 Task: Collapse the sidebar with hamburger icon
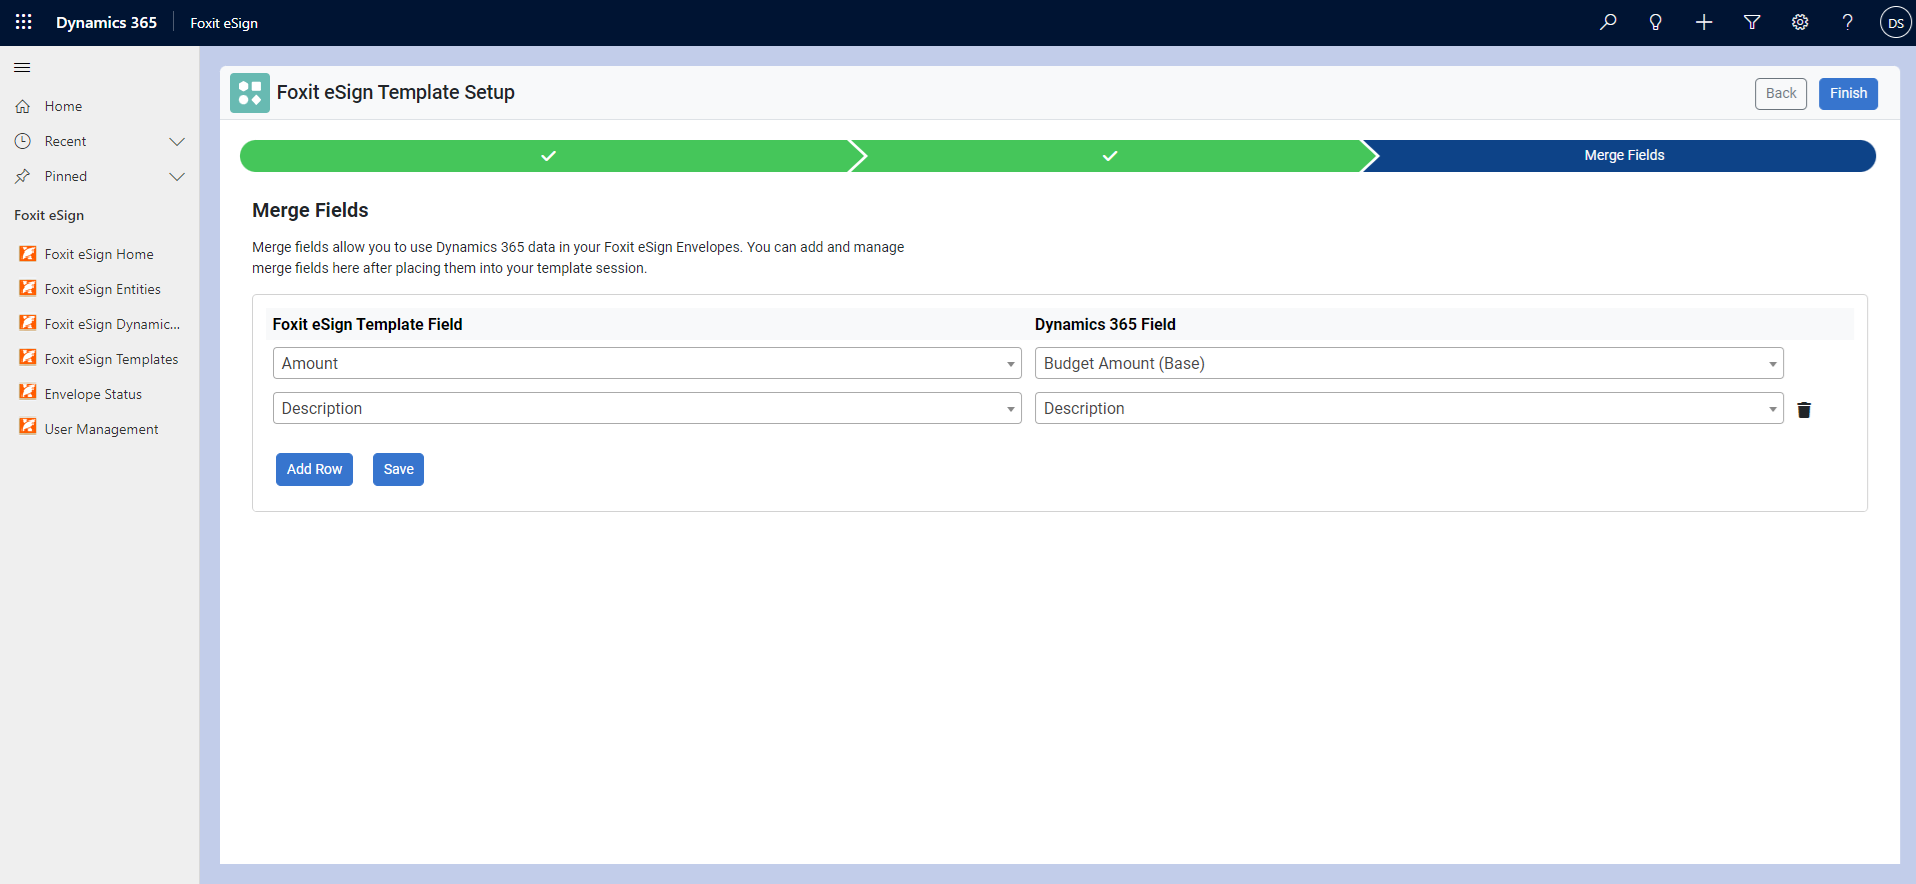click(22, 67)
